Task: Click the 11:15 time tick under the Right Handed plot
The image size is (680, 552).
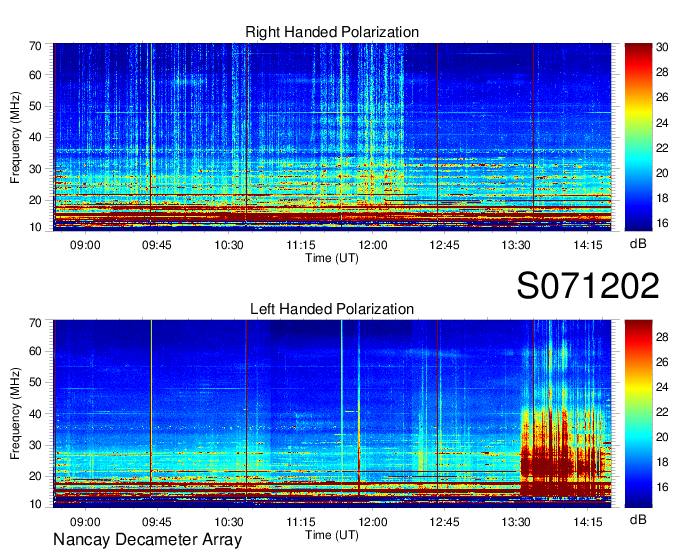Action: [x=301, y=245]
